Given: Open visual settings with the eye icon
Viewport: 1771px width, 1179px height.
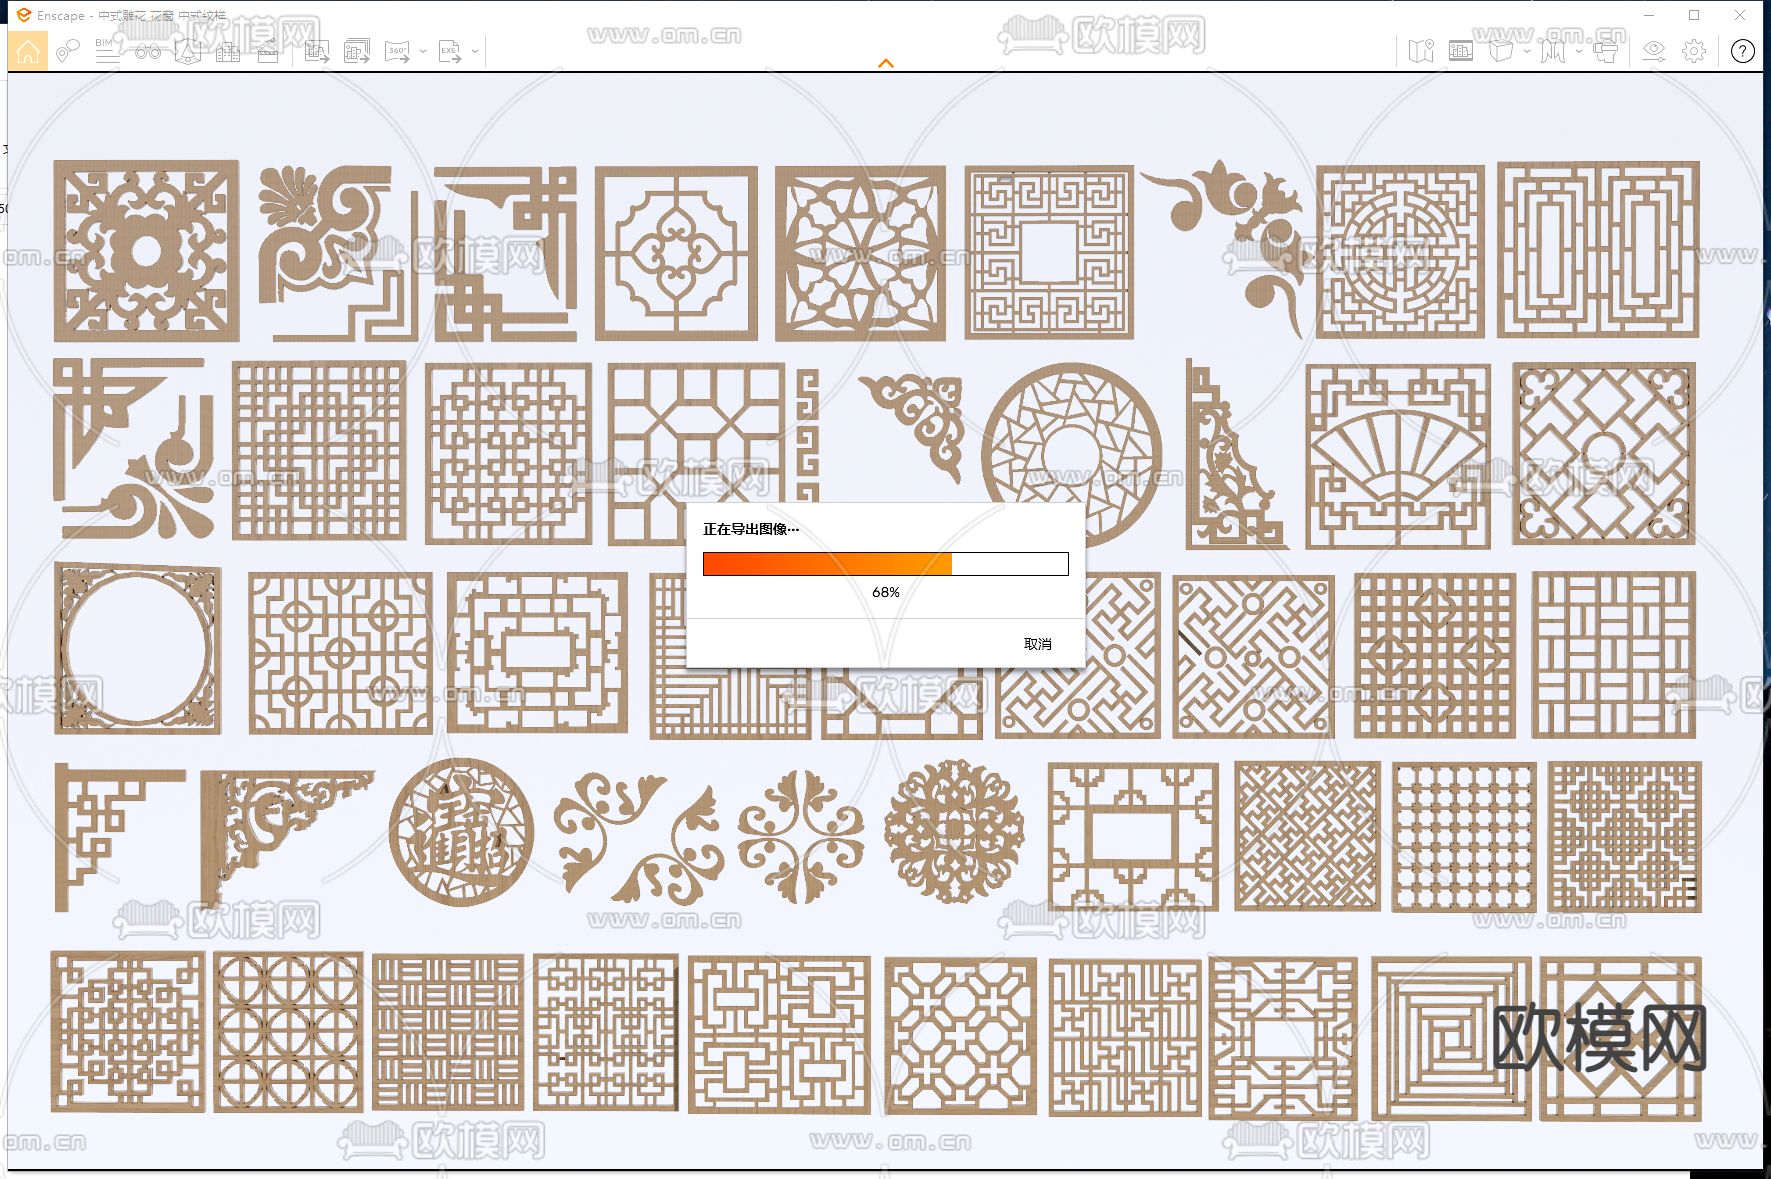Looking at the screenshot, I should coord(1654,51).
